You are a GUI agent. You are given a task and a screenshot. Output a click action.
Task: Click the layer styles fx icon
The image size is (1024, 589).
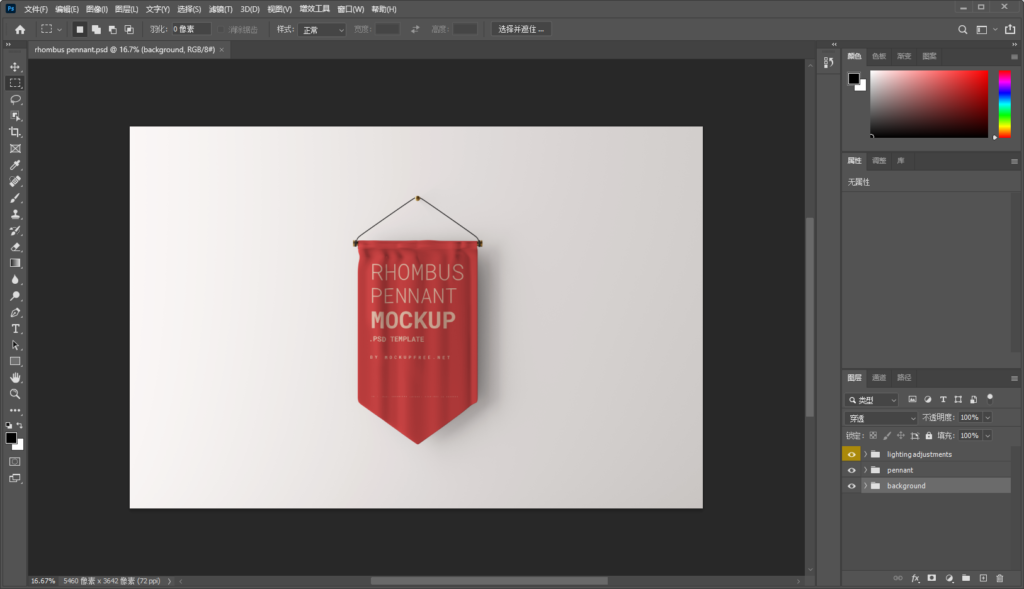click(x=915, y=578)
